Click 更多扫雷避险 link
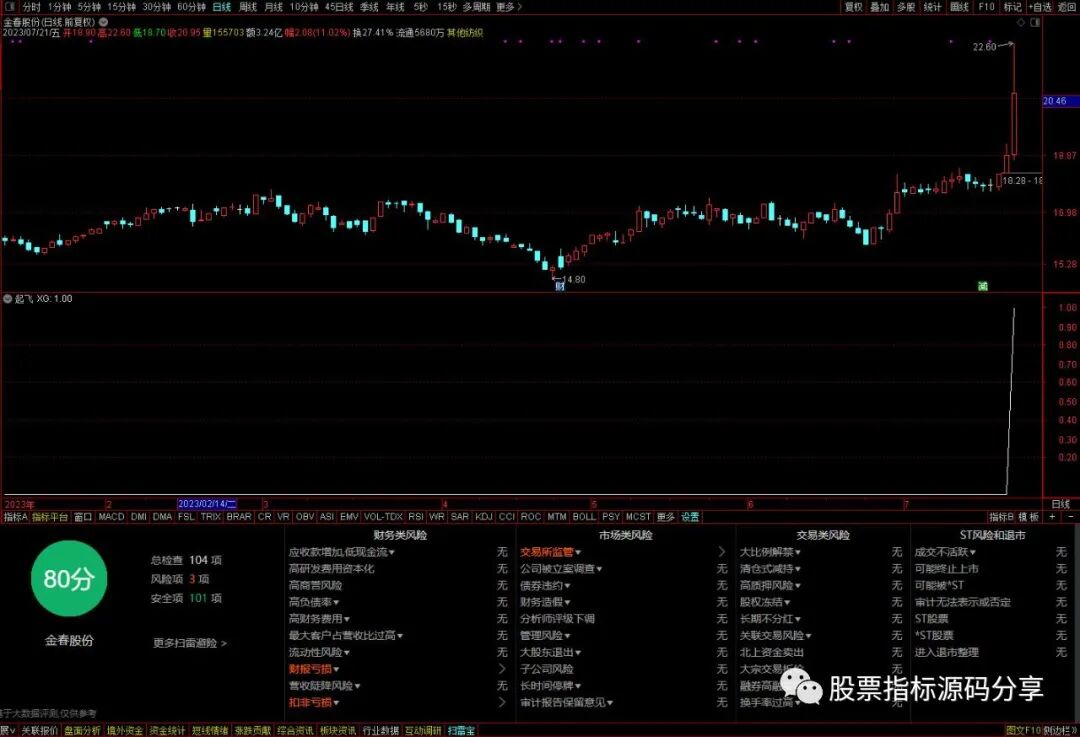Image resolution: width=1080 pixels, height=737 pixels. pyautogui.click(x=189, y=643)
